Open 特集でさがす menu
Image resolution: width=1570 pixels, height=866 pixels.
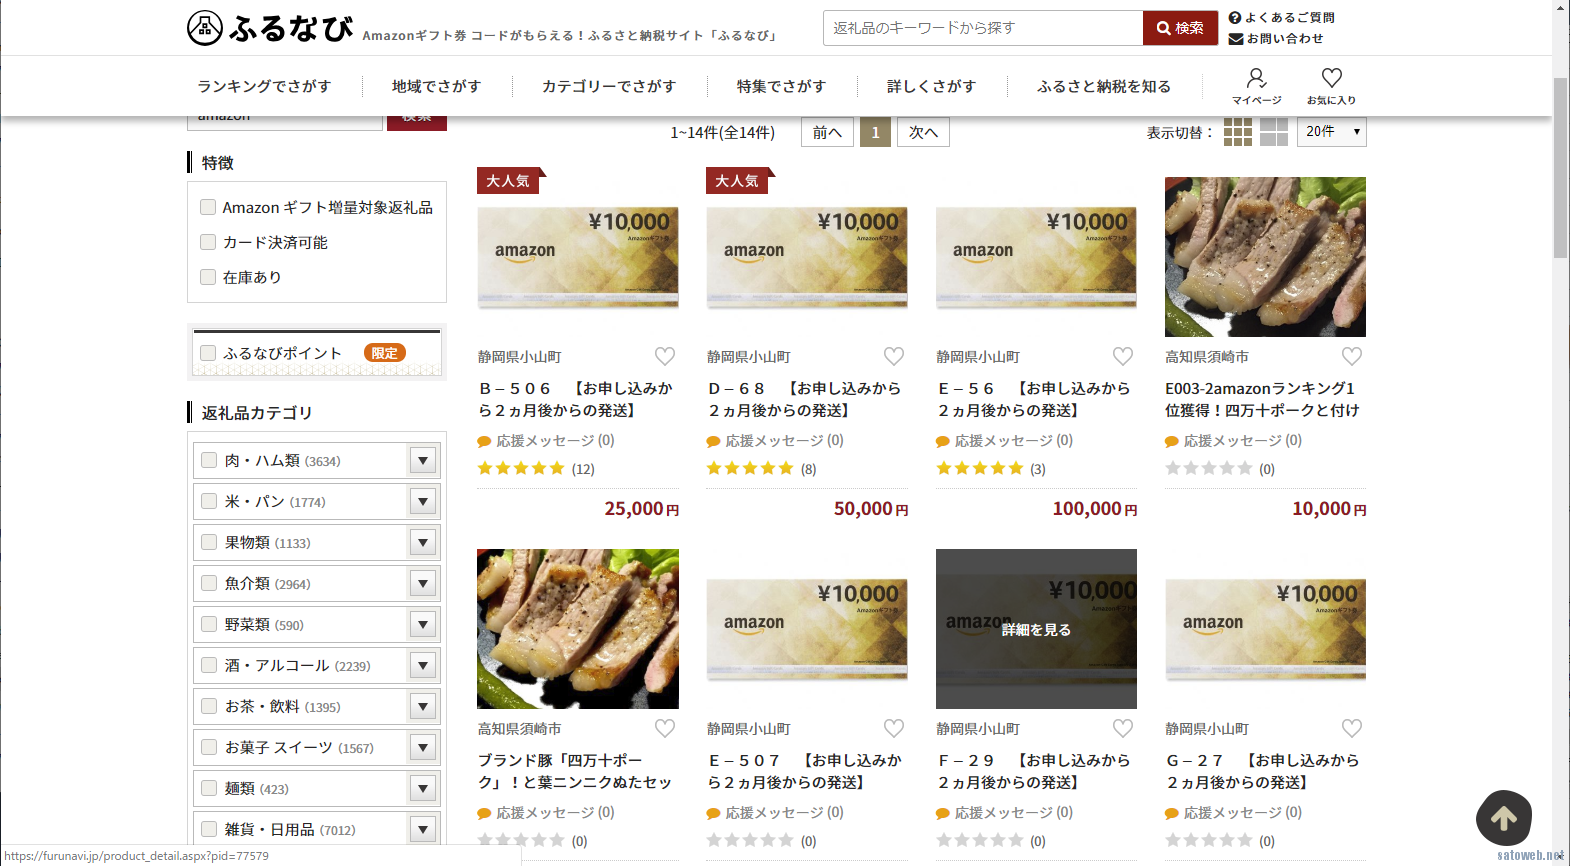(x=781, y=86)
